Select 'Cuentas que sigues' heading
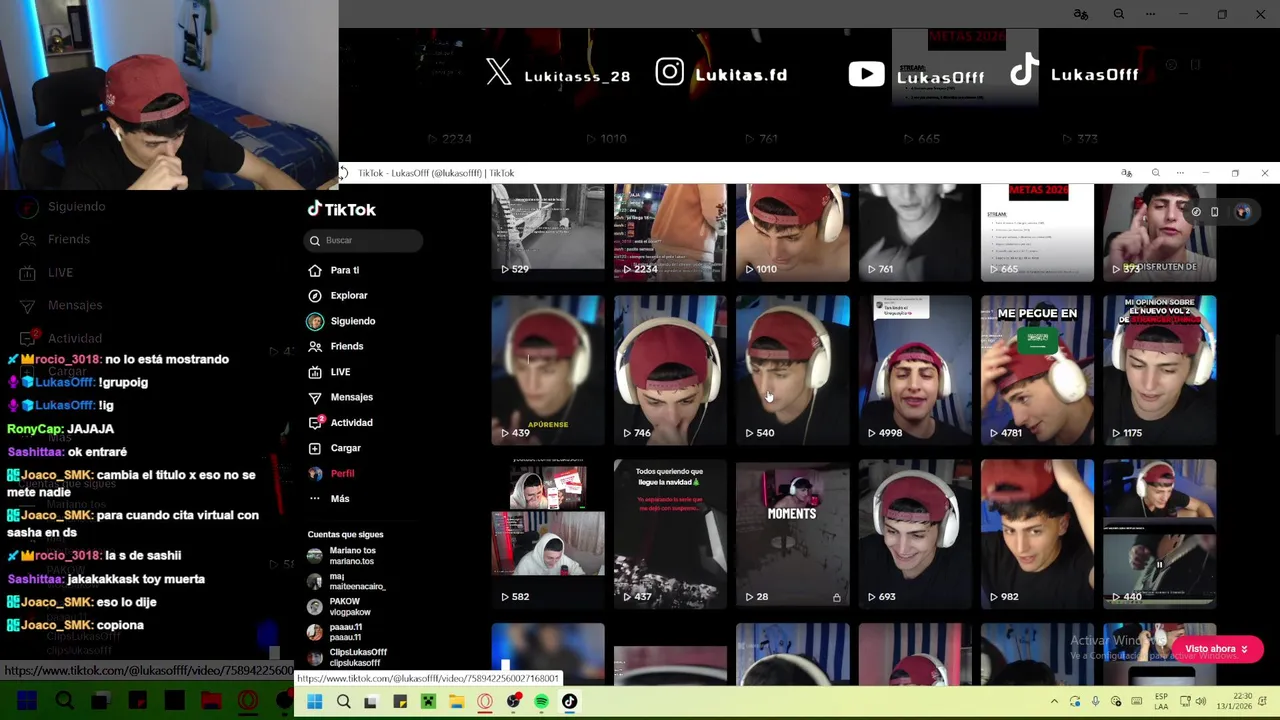 click(345, 535)
